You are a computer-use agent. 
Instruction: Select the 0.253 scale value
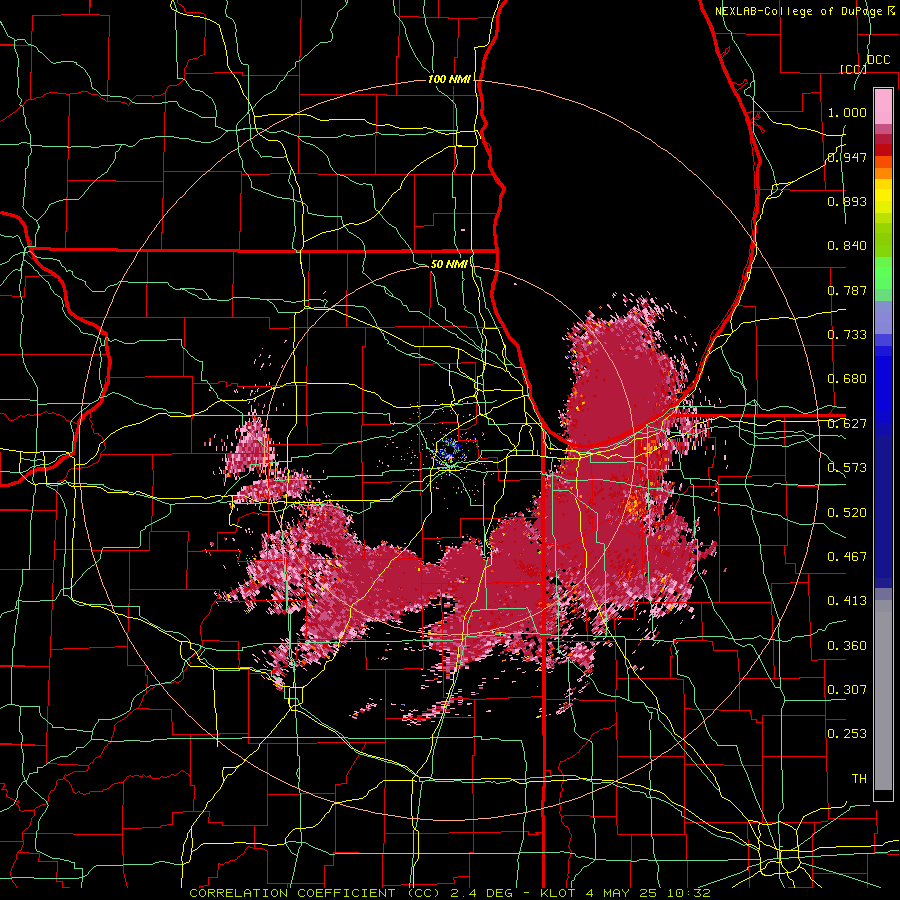(x=847, y=734)
